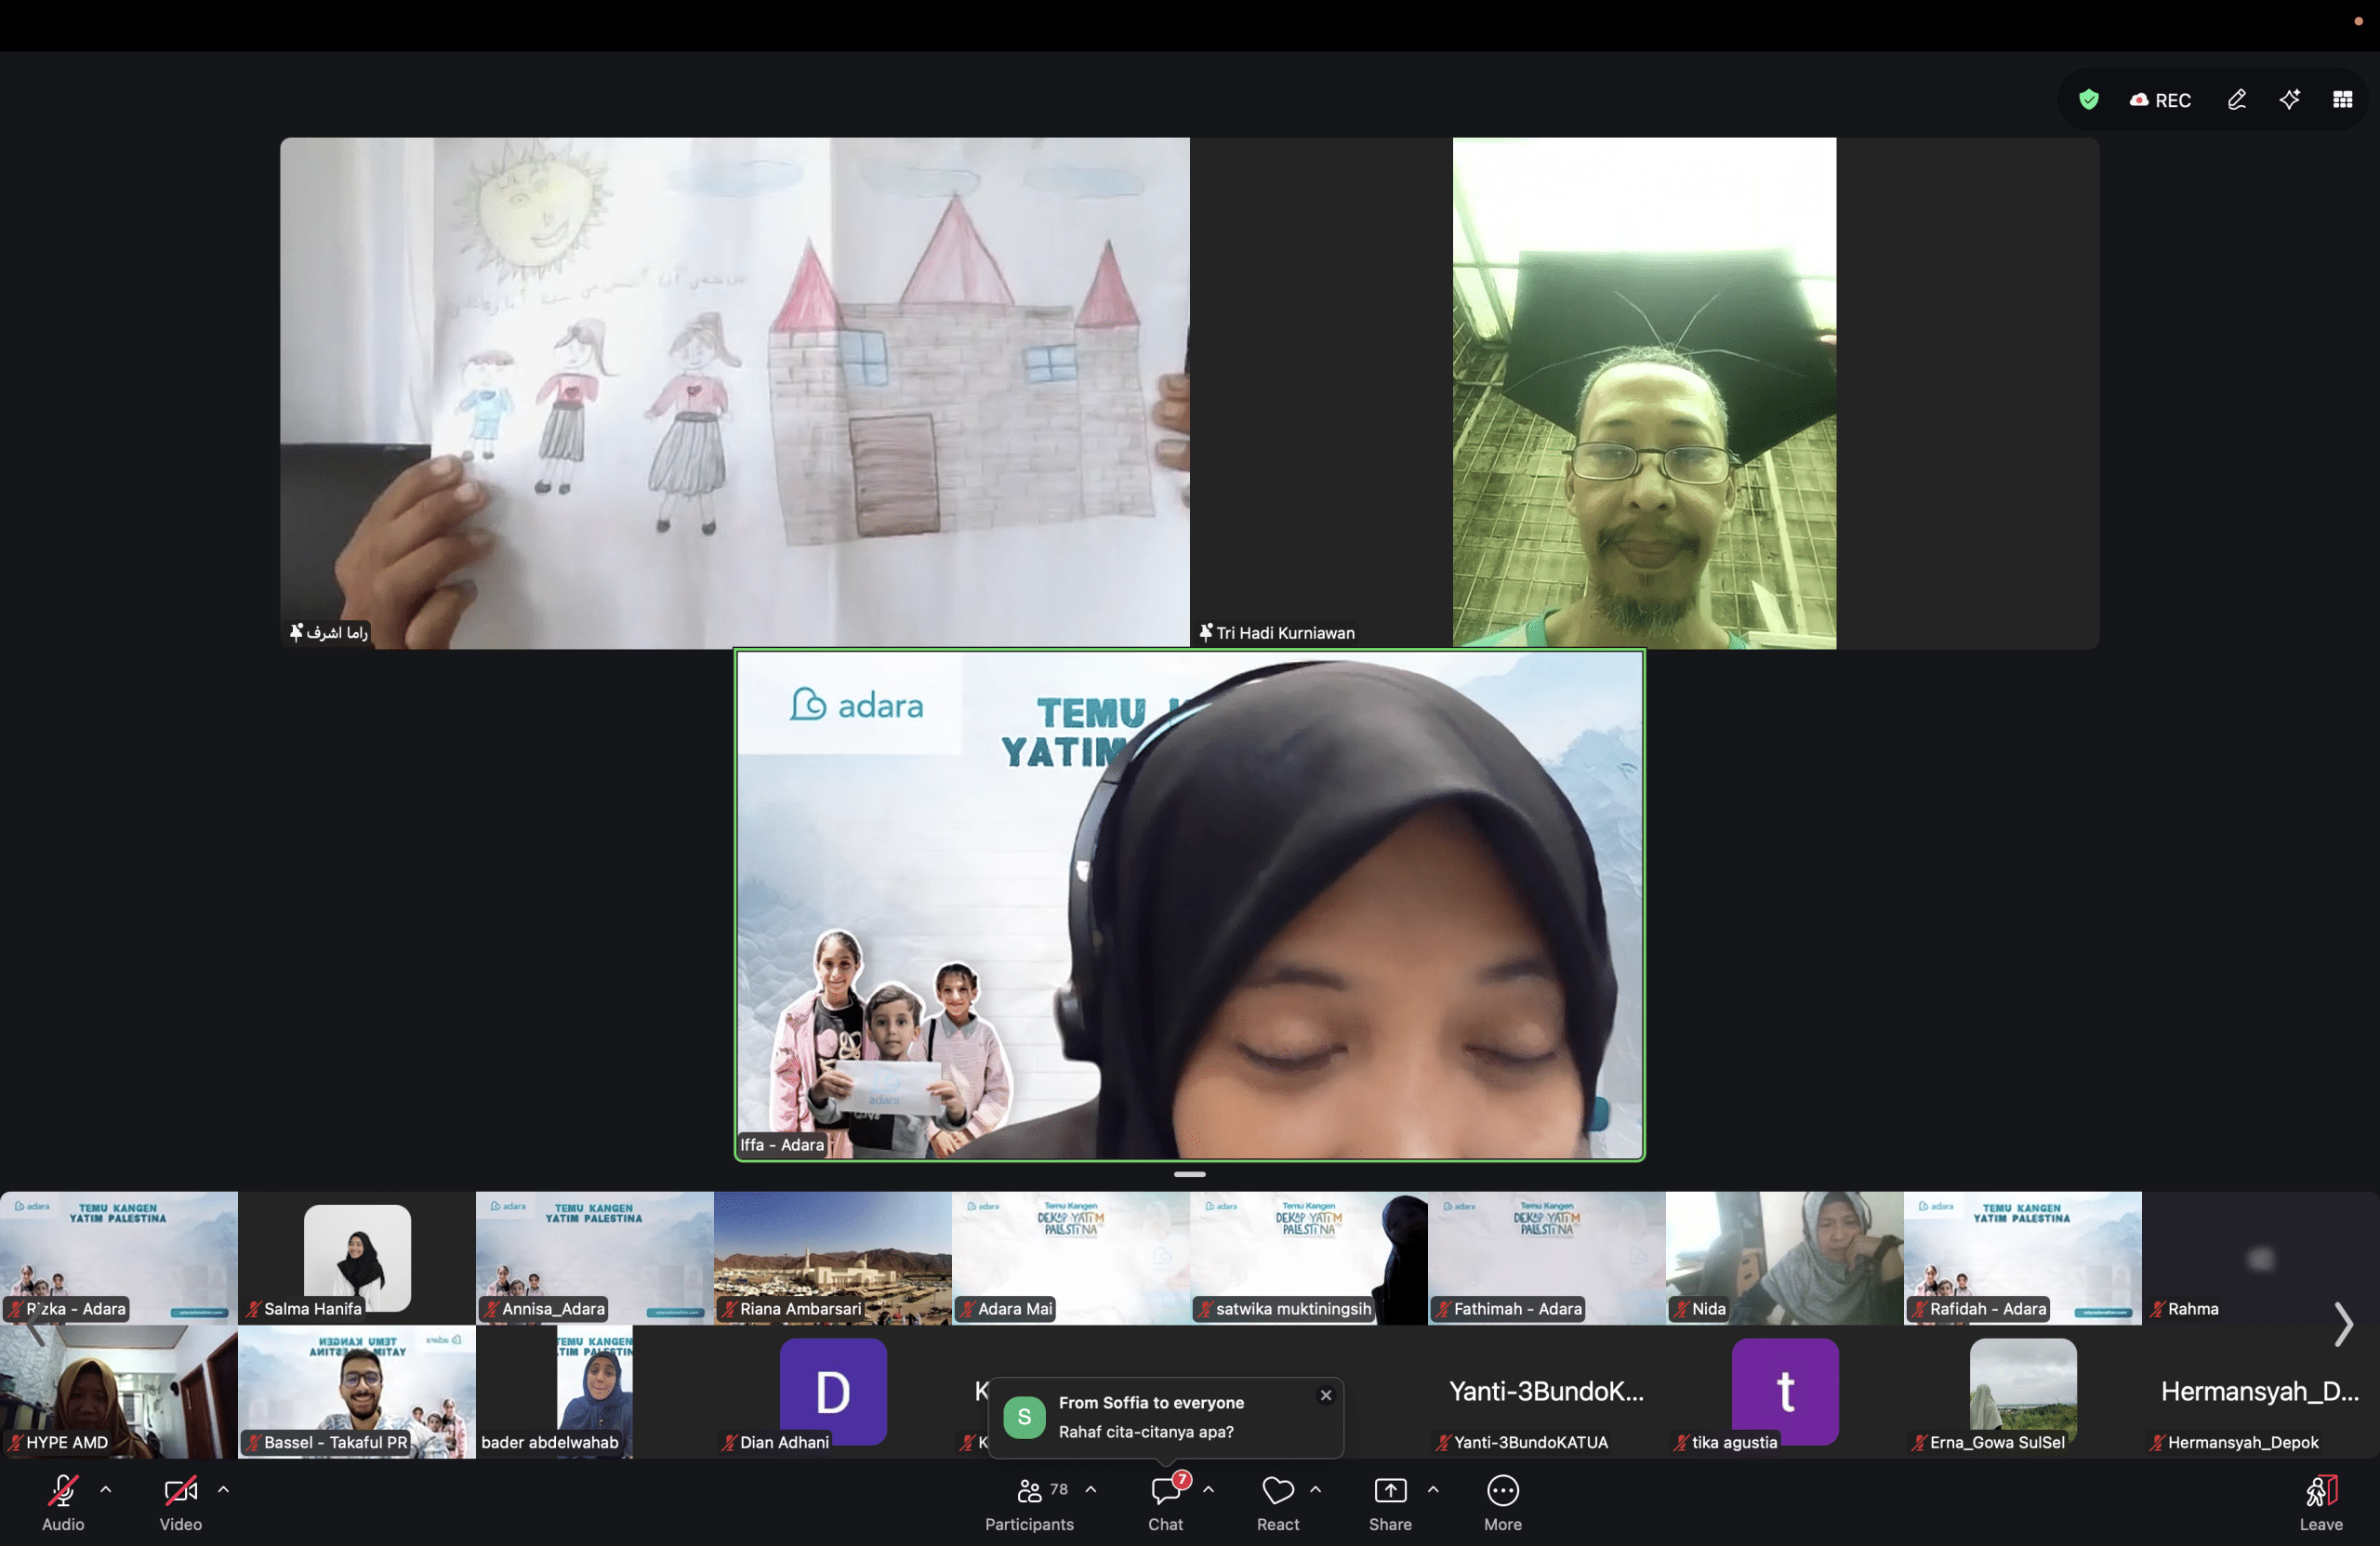Click muted mic icon on Erna_Gowa SulSel
The image size is (2380, 1546).
tap(1920, 1442)
